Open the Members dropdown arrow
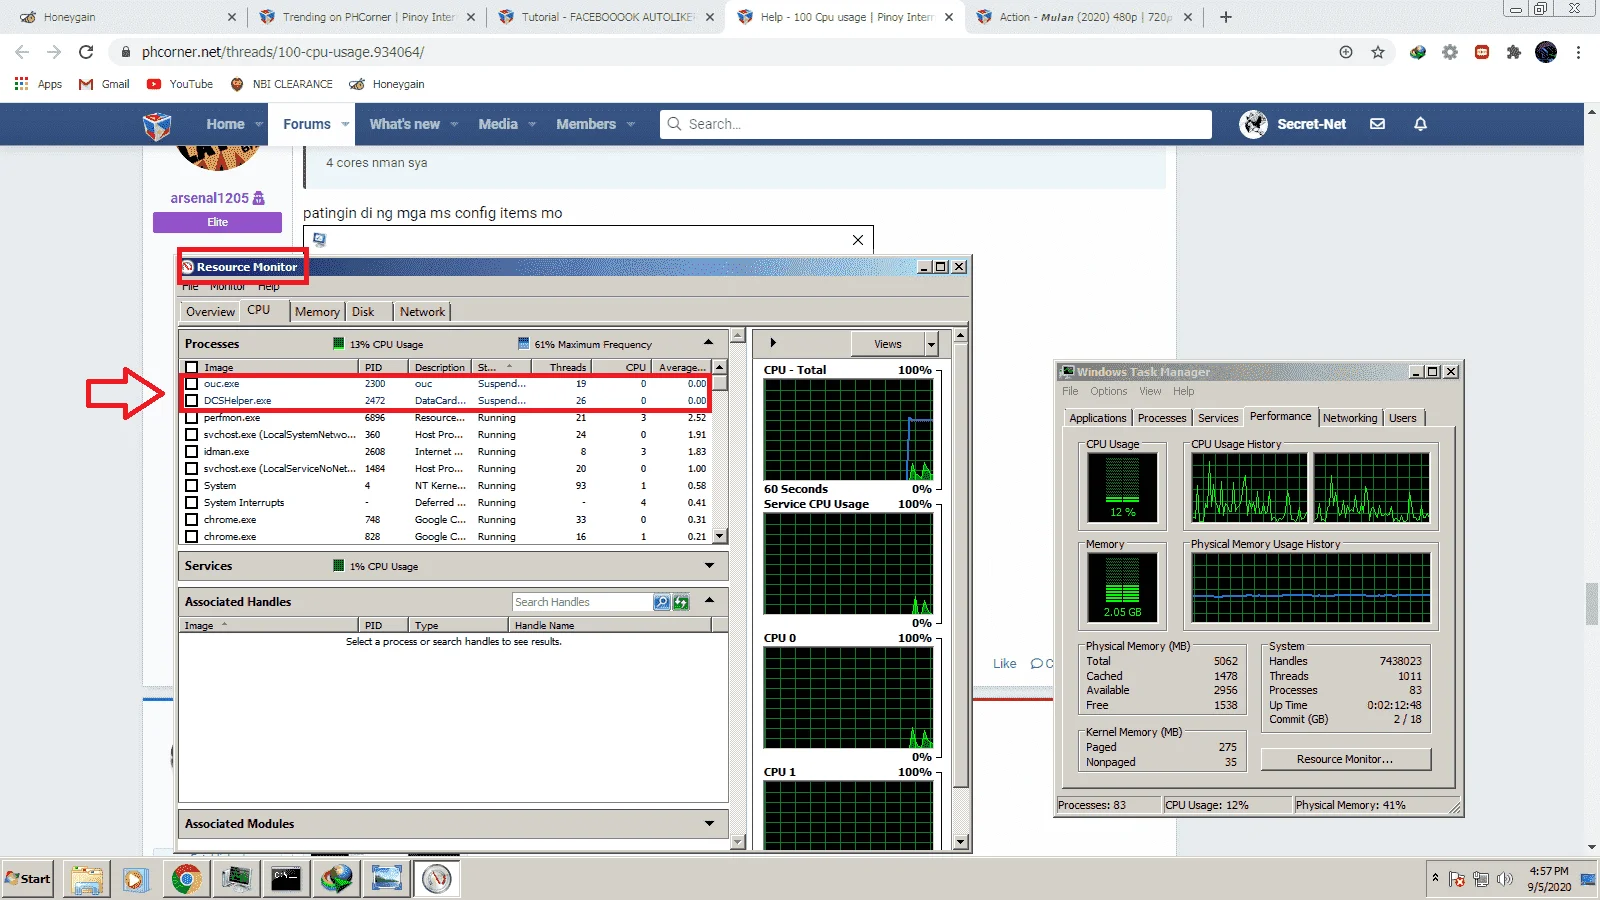 (x=630, y=125)
